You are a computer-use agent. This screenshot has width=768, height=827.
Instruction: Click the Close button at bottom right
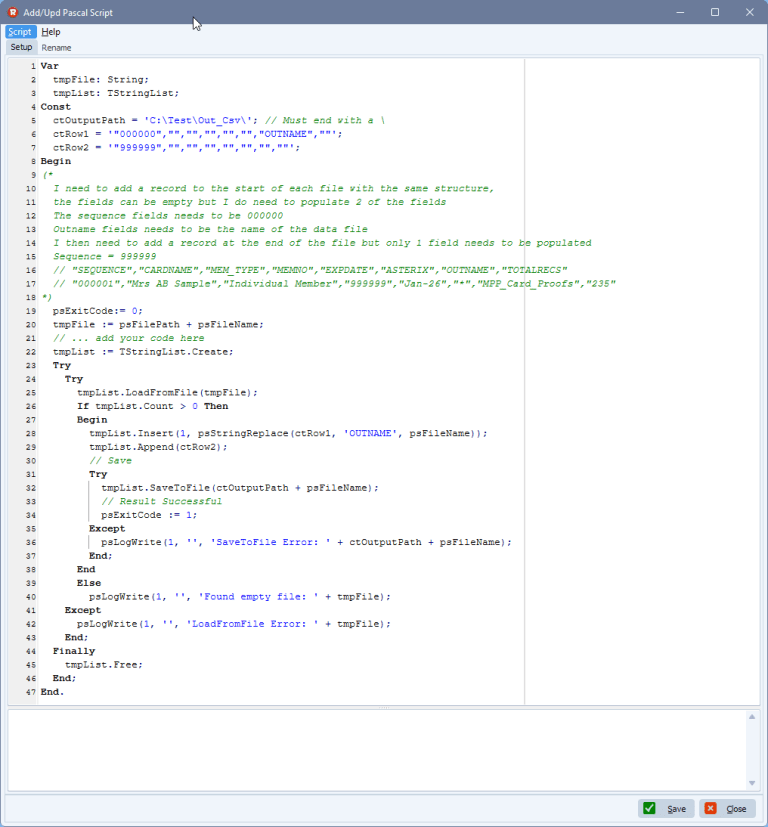point(727,808)
